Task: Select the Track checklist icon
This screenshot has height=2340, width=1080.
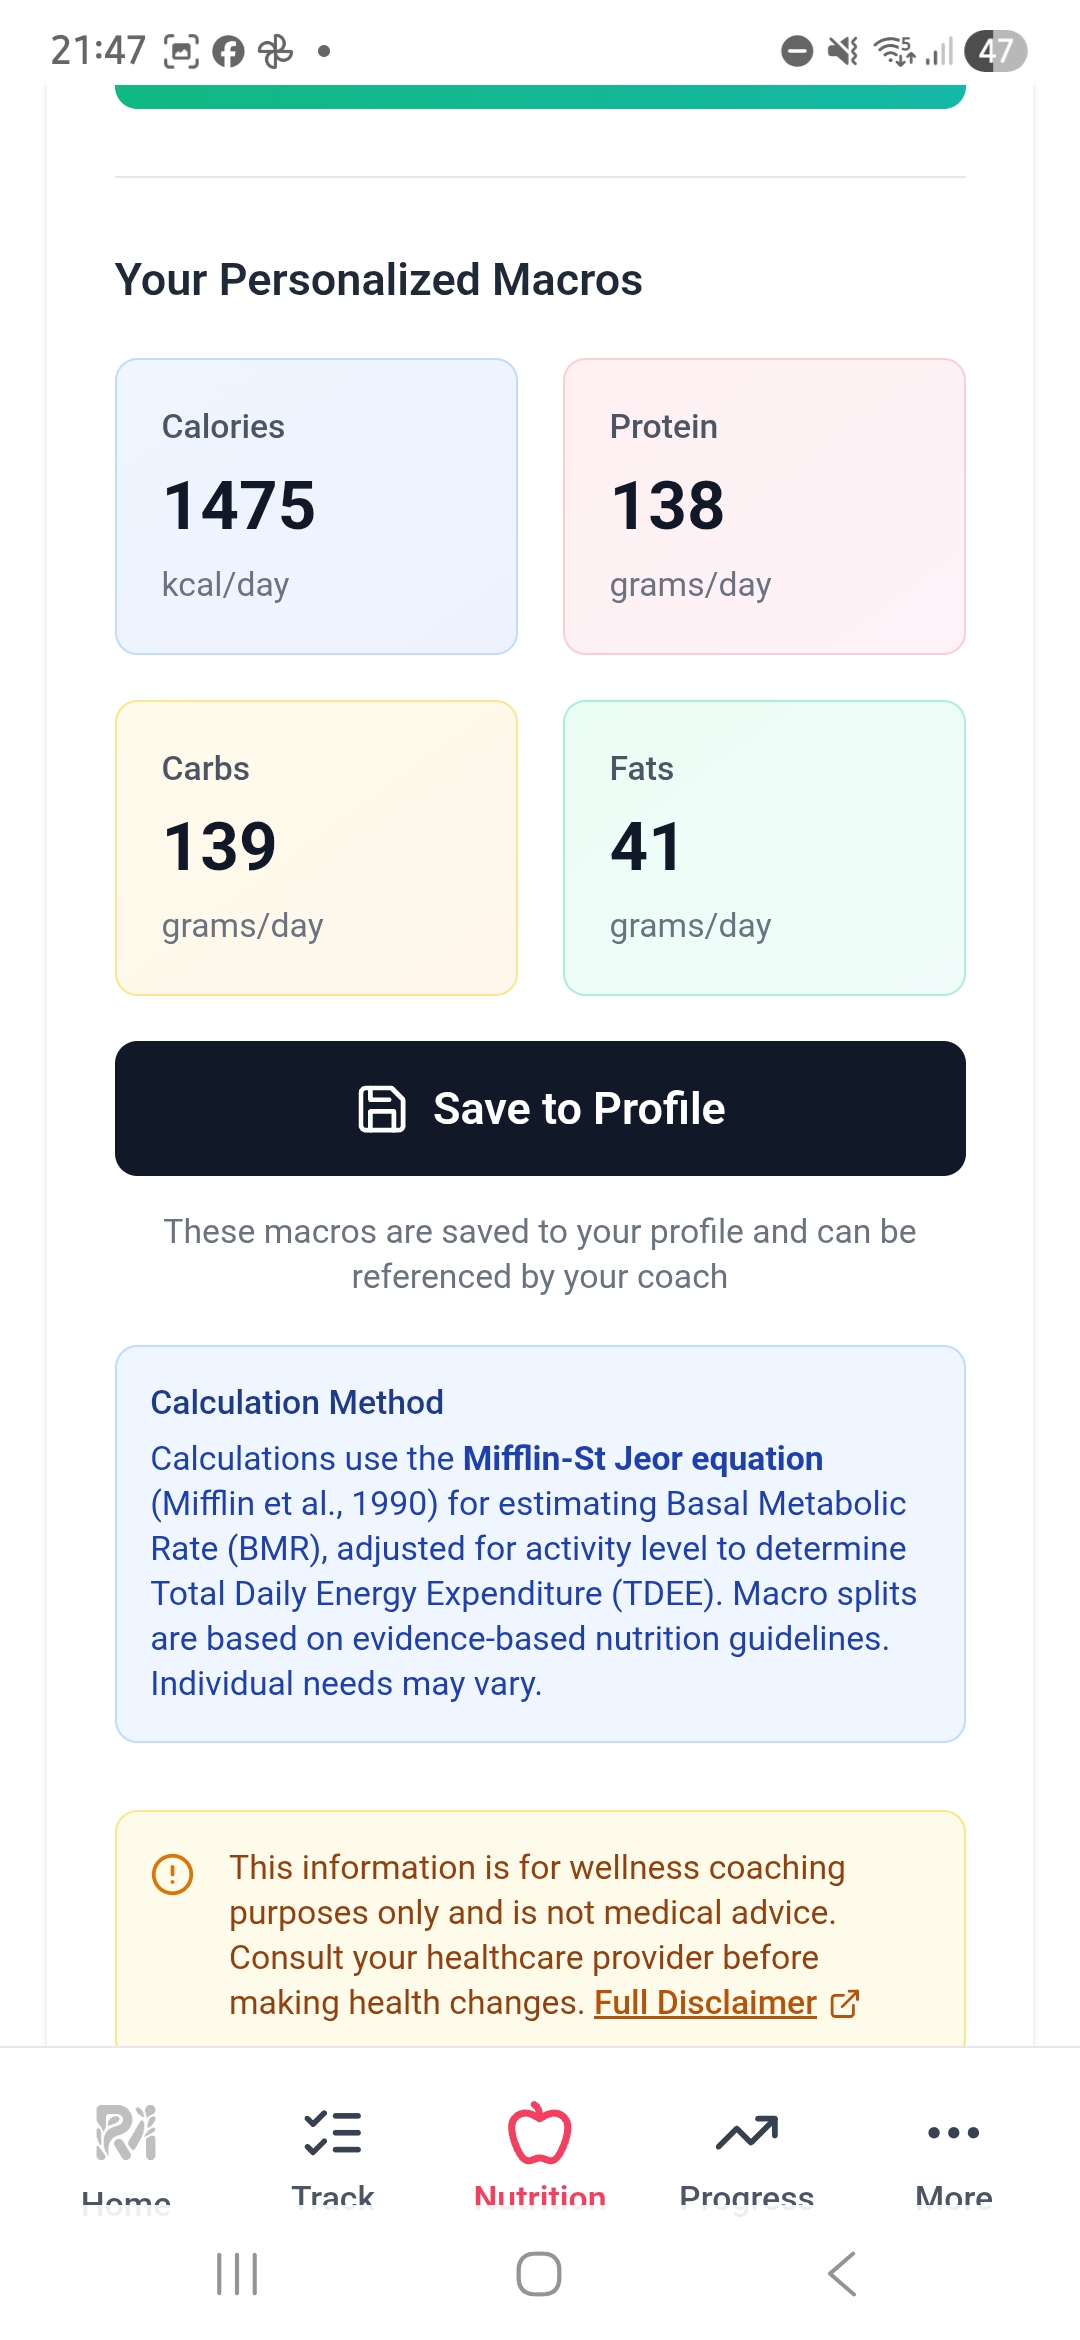Action: [x=333, y=2131]
